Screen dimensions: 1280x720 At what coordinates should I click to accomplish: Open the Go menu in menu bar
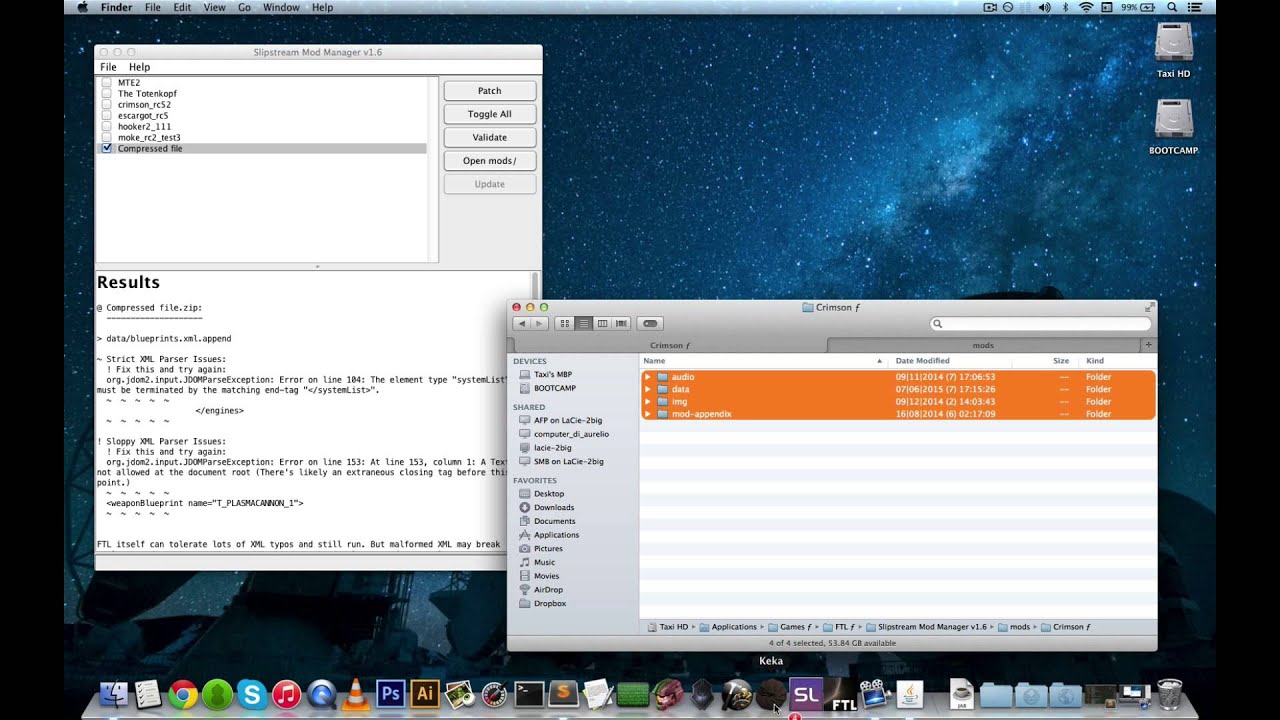(x=244, y=7)
